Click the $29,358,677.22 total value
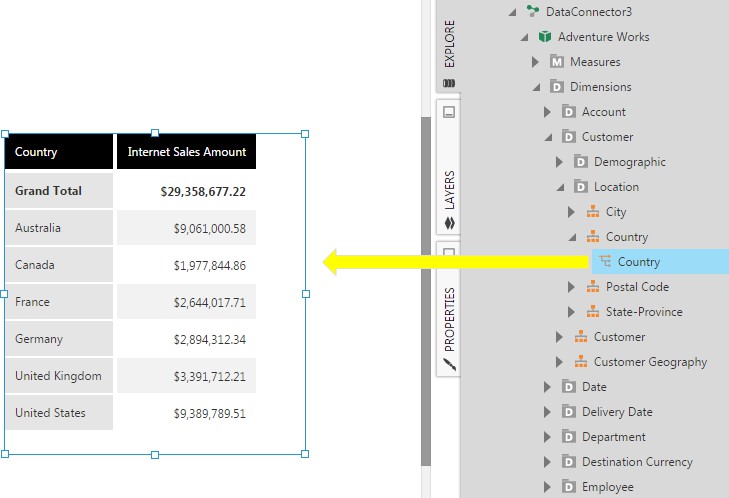Screen dimensions: 729x498 pyautogui.click(x=203, y=192)
